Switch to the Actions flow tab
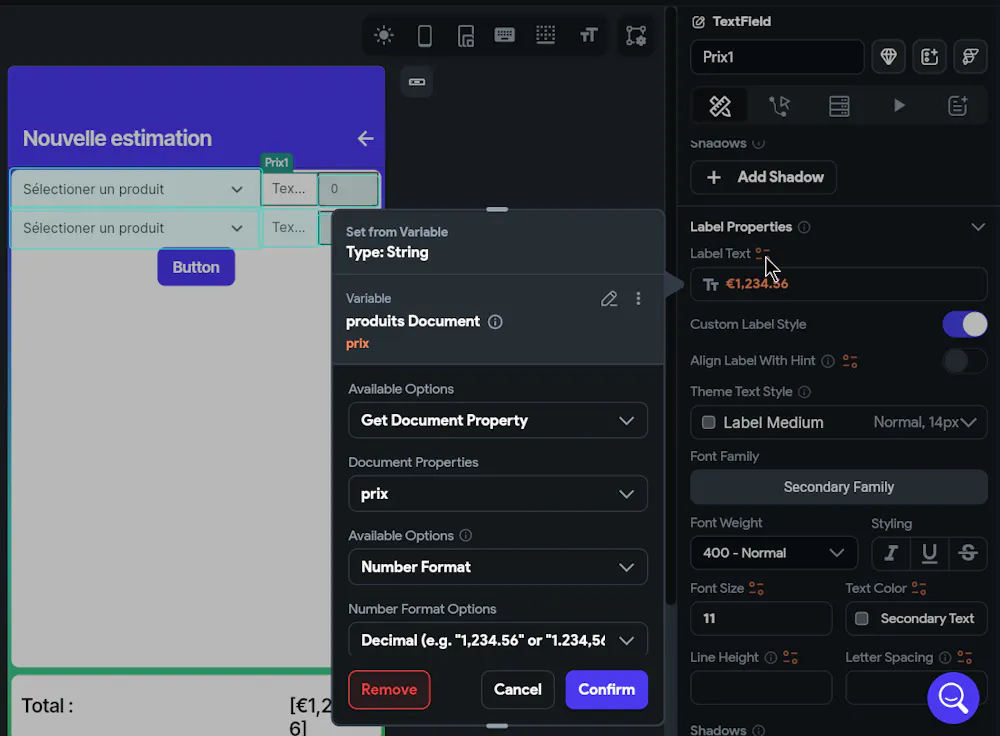 coord(779,106)
